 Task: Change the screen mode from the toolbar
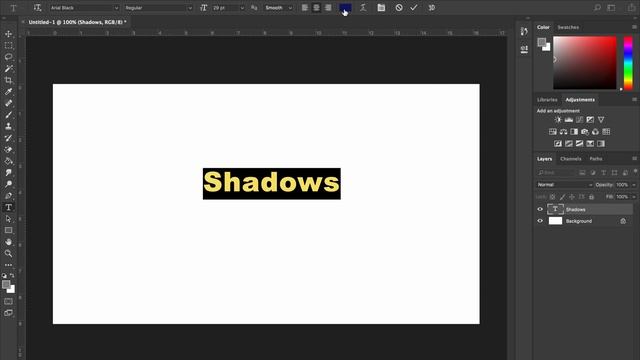pos(9,313)
